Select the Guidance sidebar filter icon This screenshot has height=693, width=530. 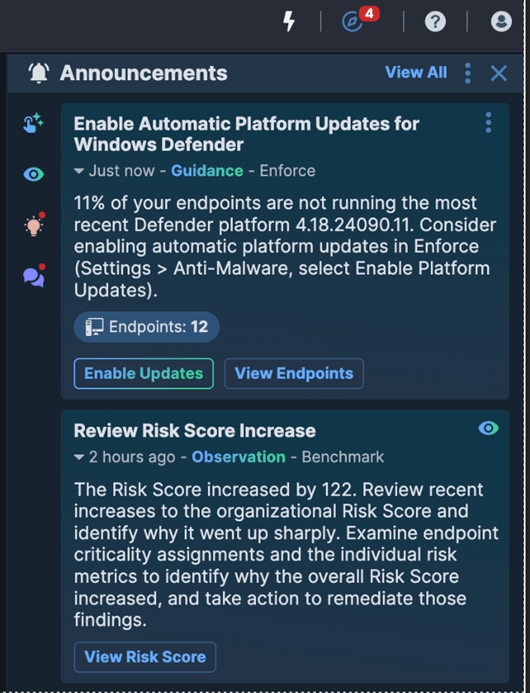tap(33, 123)
